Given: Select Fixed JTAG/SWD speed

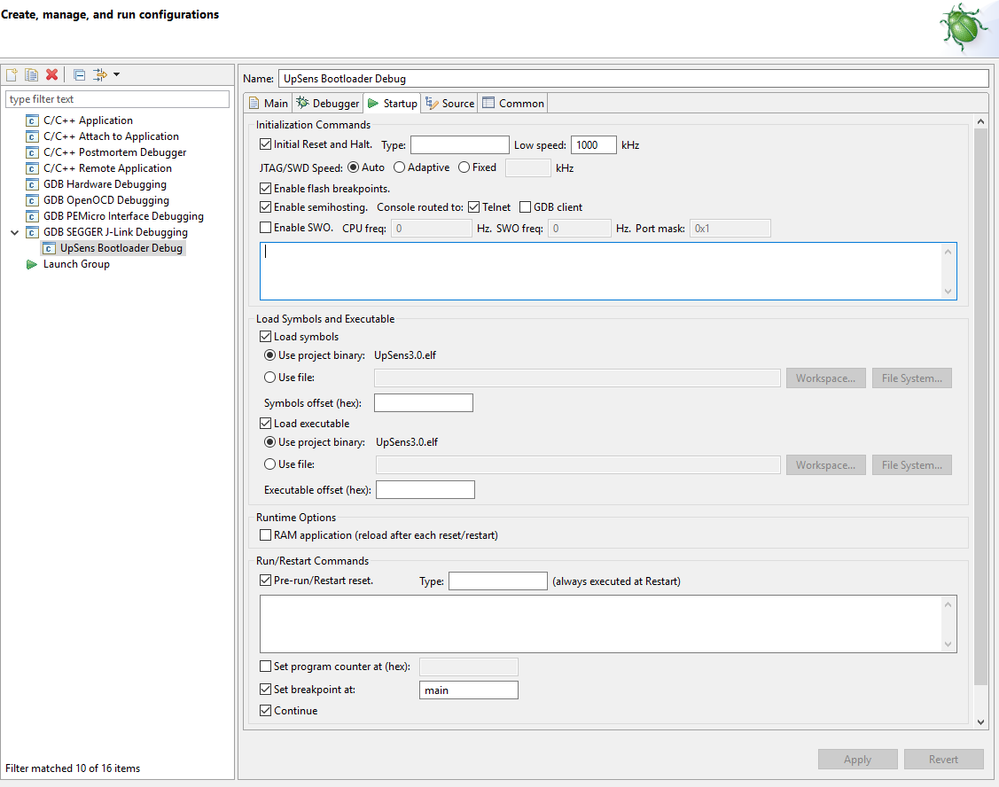Looking at the screenshot, I should 464,168.
